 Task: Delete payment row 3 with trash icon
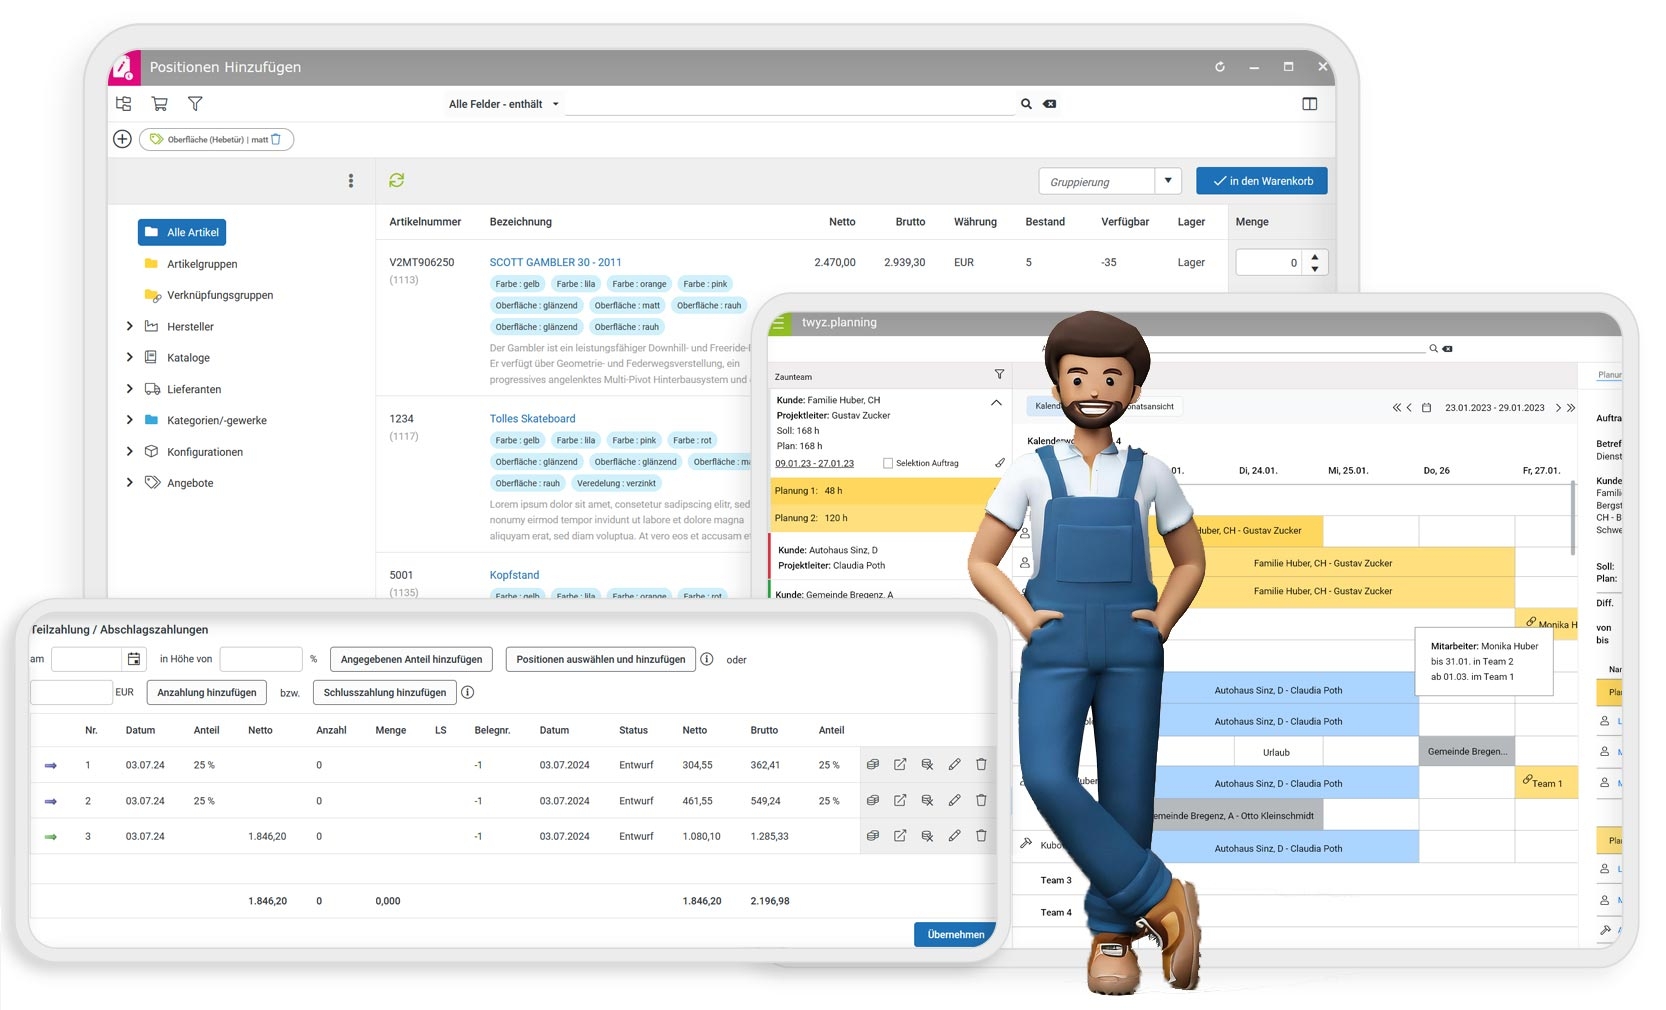coord(982,836)
